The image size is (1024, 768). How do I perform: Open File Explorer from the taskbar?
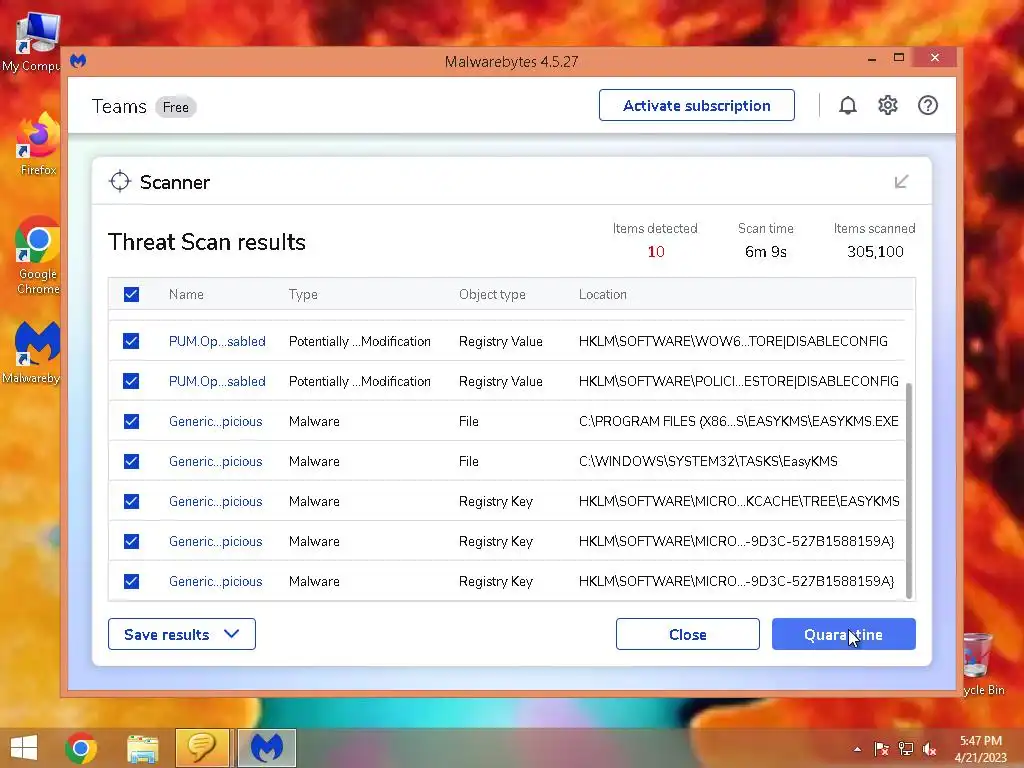click(142, 748)
